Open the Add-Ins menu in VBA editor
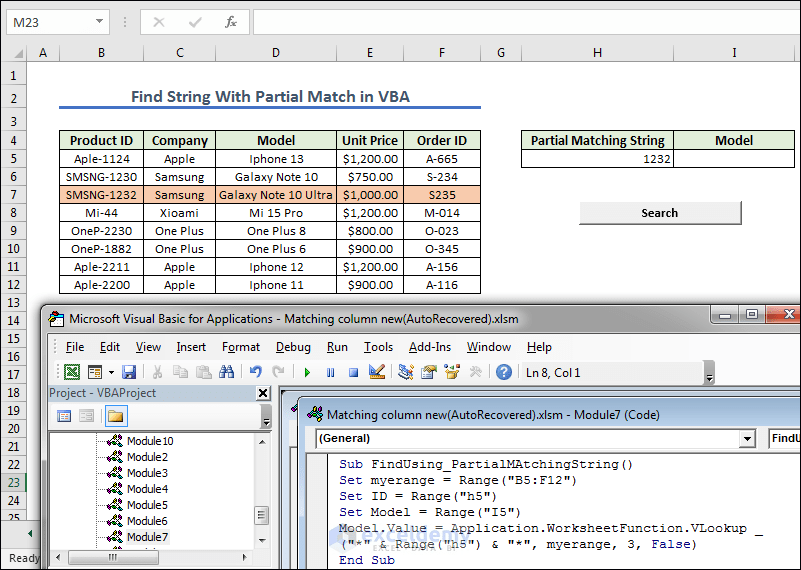Image resolution: width=801 pixels, height=570 pixels. click(430, 347)
